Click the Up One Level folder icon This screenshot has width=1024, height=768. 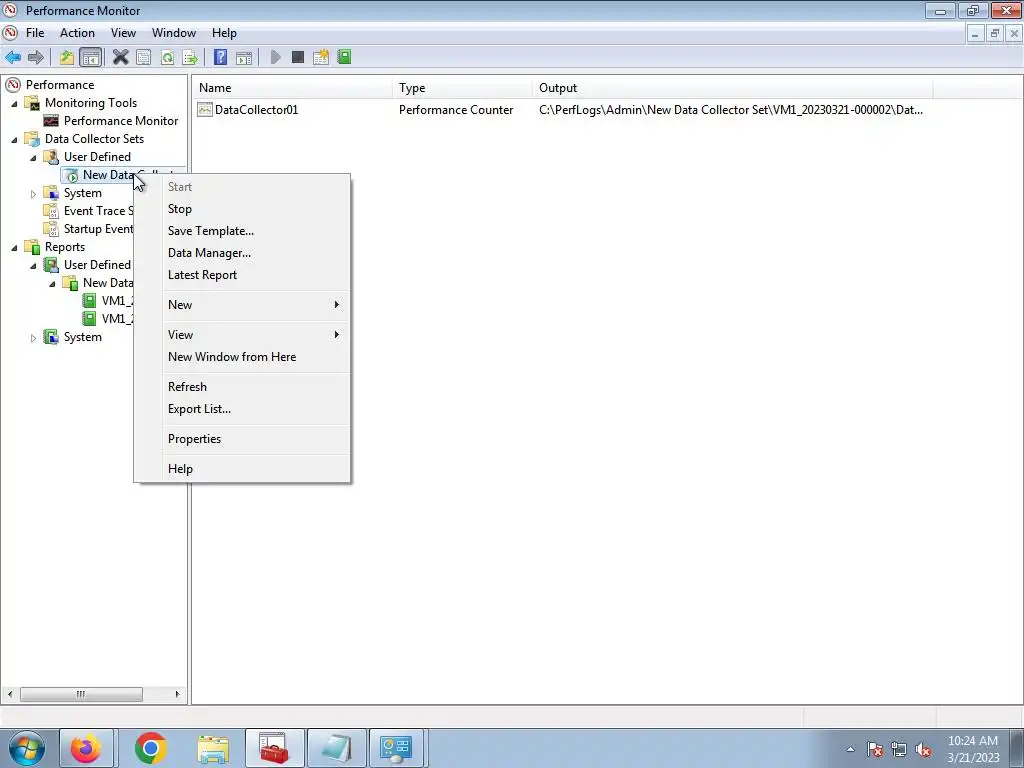coord(67,57)
